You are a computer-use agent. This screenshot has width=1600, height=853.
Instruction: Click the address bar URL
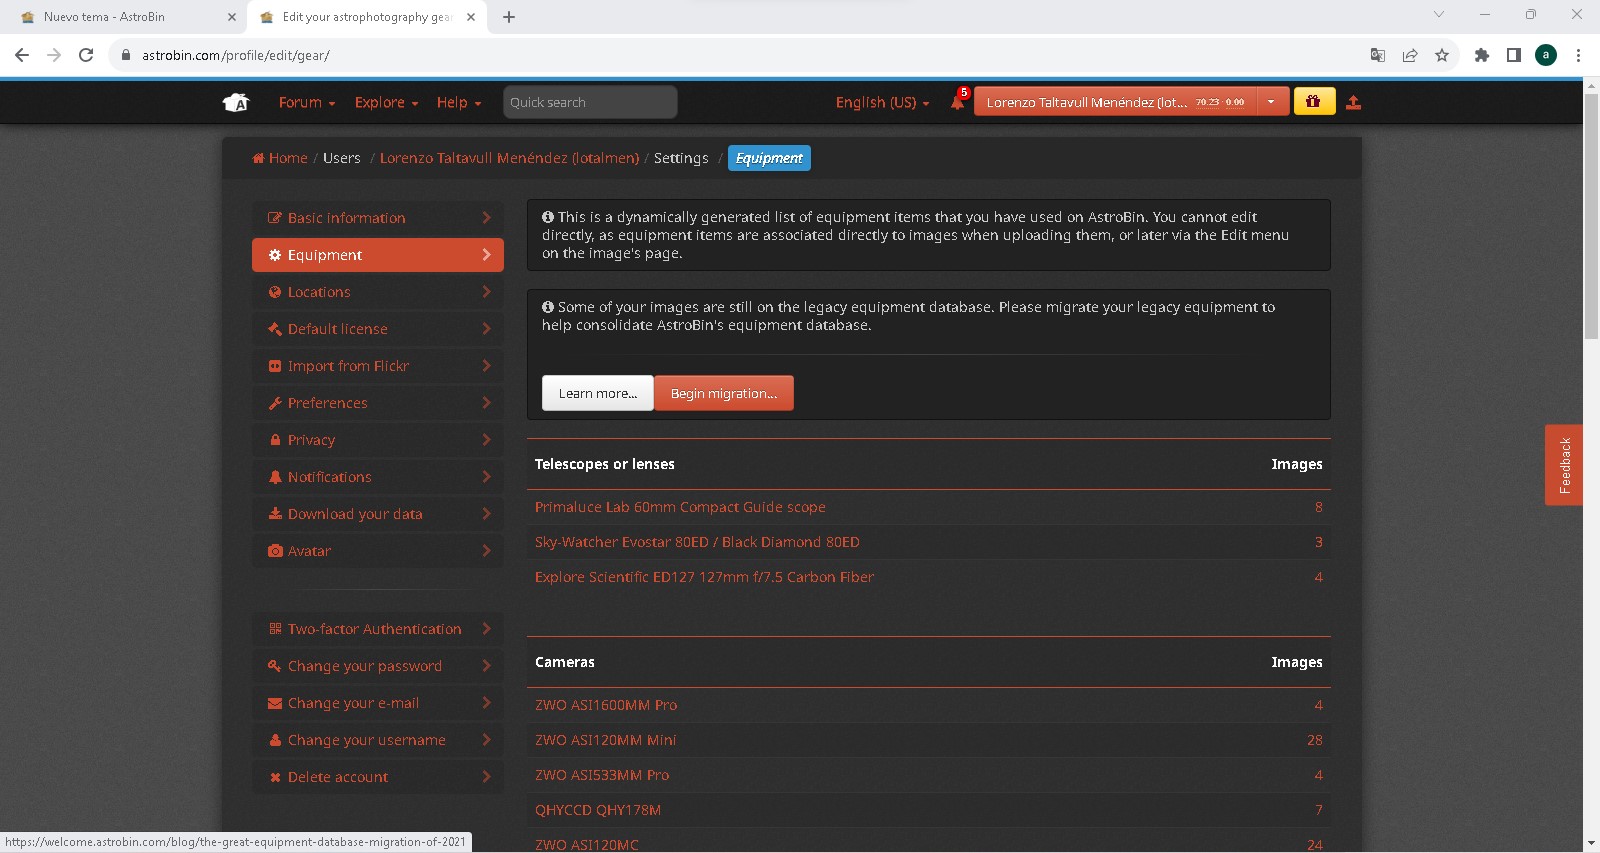[x=236, y=55]
